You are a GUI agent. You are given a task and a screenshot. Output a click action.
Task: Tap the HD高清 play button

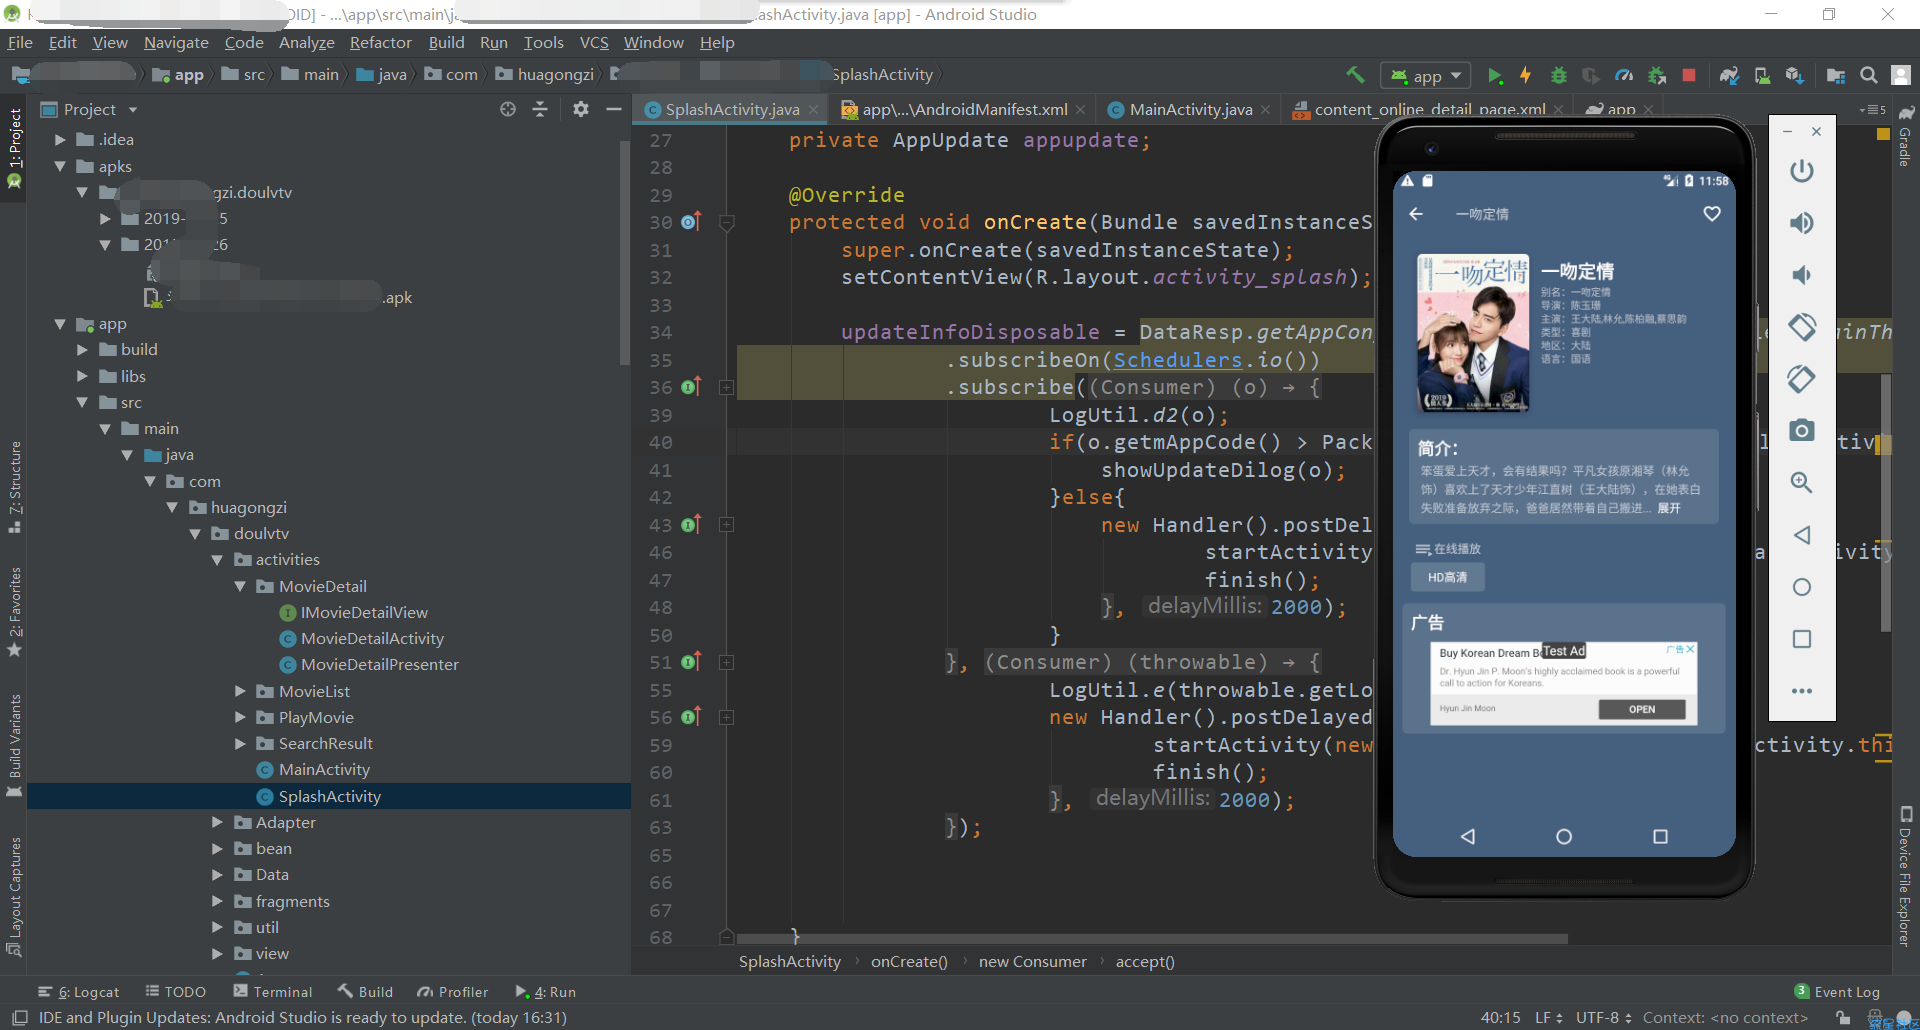[x=1447, y=577]
